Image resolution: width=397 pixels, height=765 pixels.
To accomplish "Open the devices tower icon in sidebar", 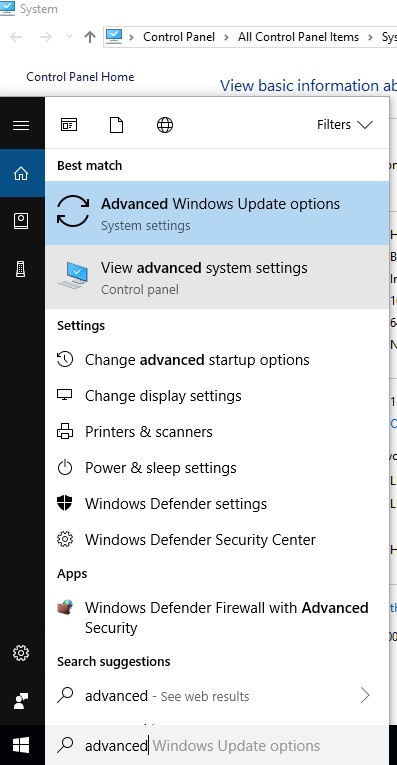I will [x=21, y=269].
